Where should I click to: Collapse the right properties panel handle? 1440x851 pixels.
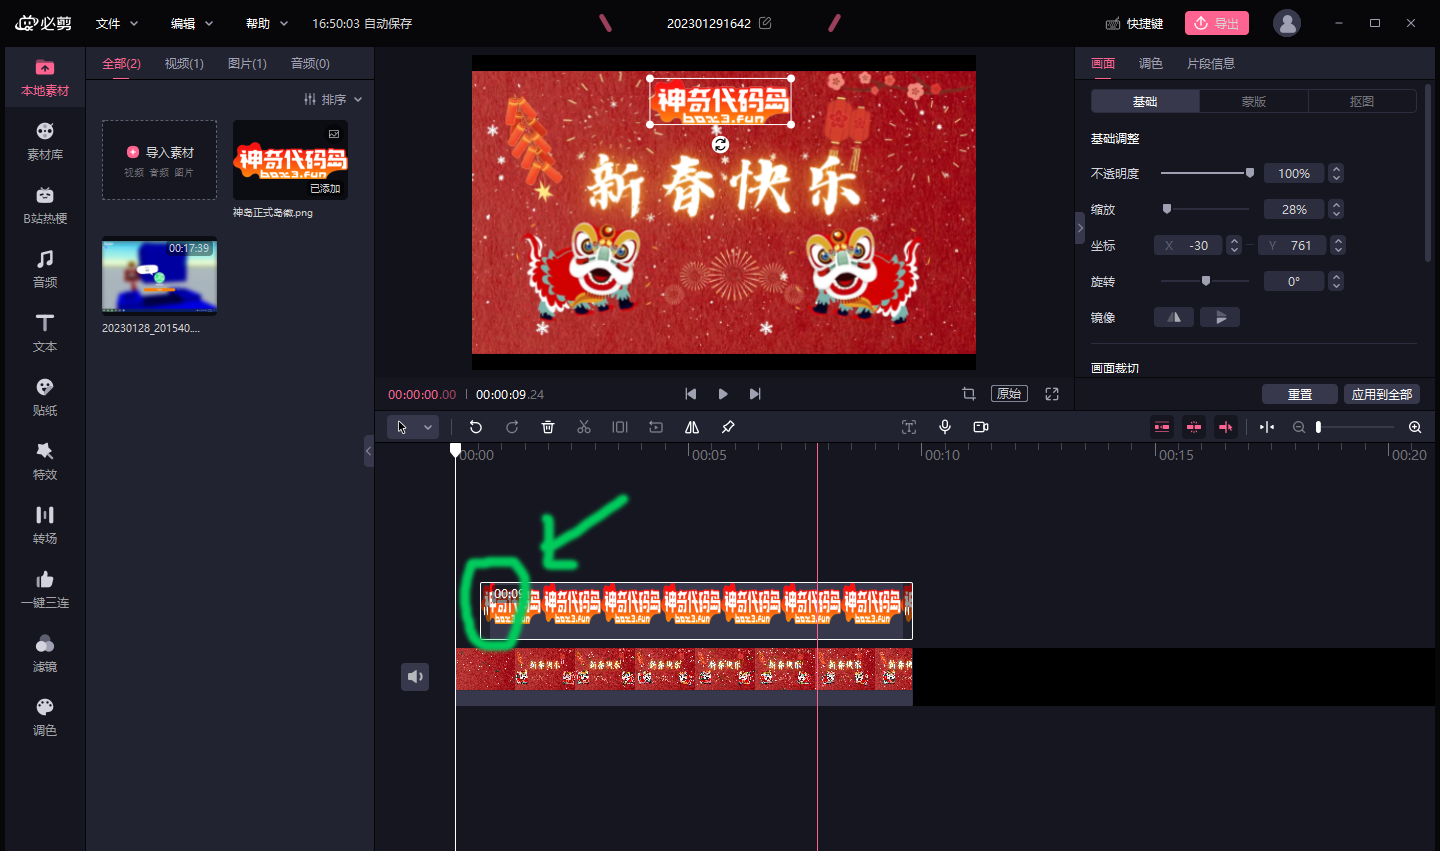[1080, 228]
